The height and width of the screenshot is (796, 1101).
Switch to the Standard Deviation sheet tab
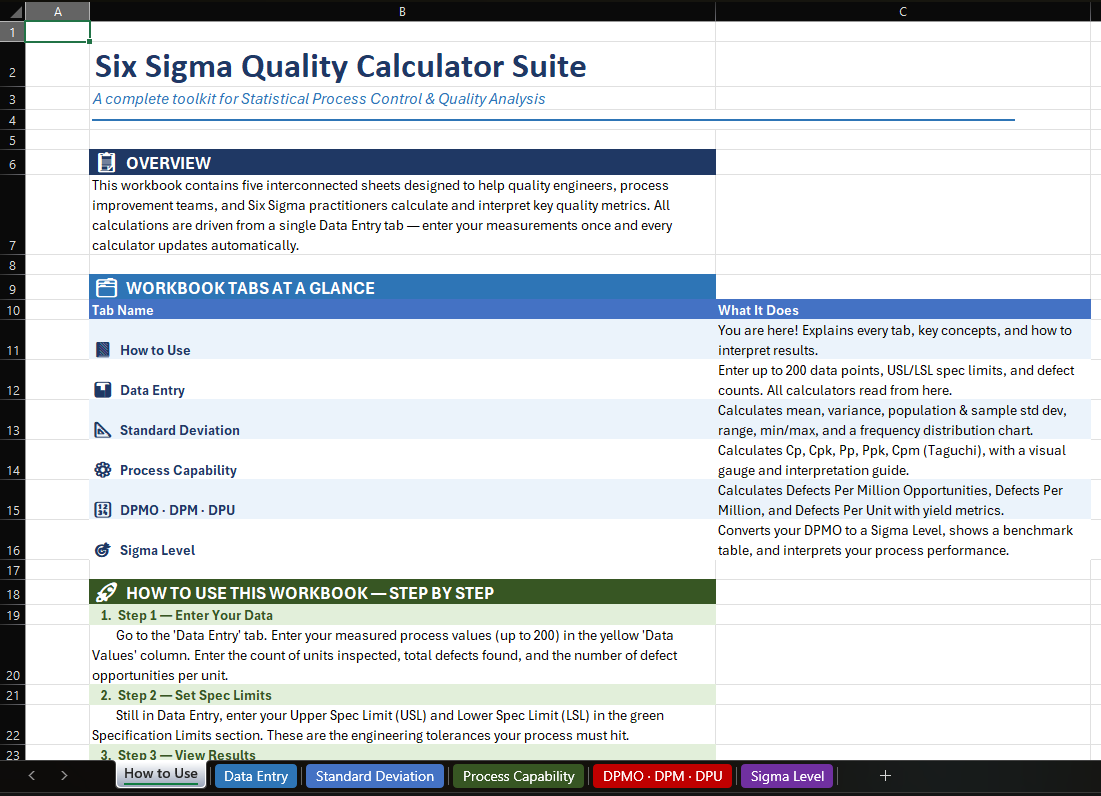click(374, 775)
